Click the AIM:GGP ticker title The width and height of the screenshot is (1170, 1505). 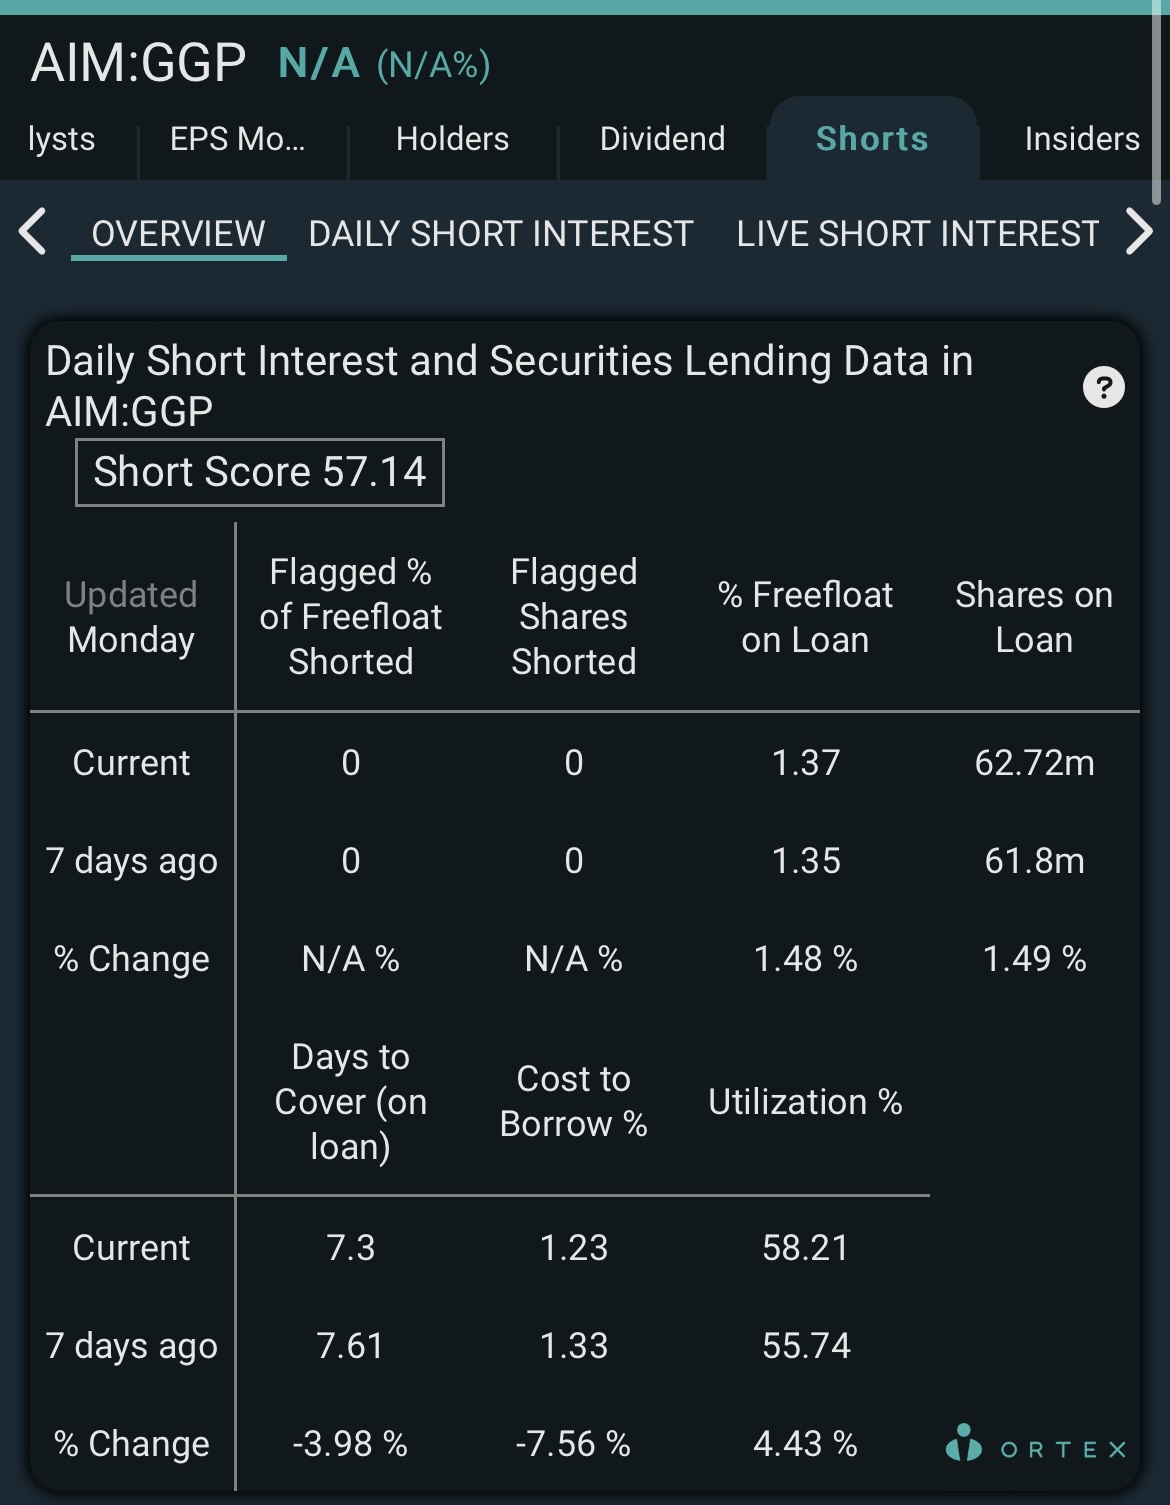(138, 63)
